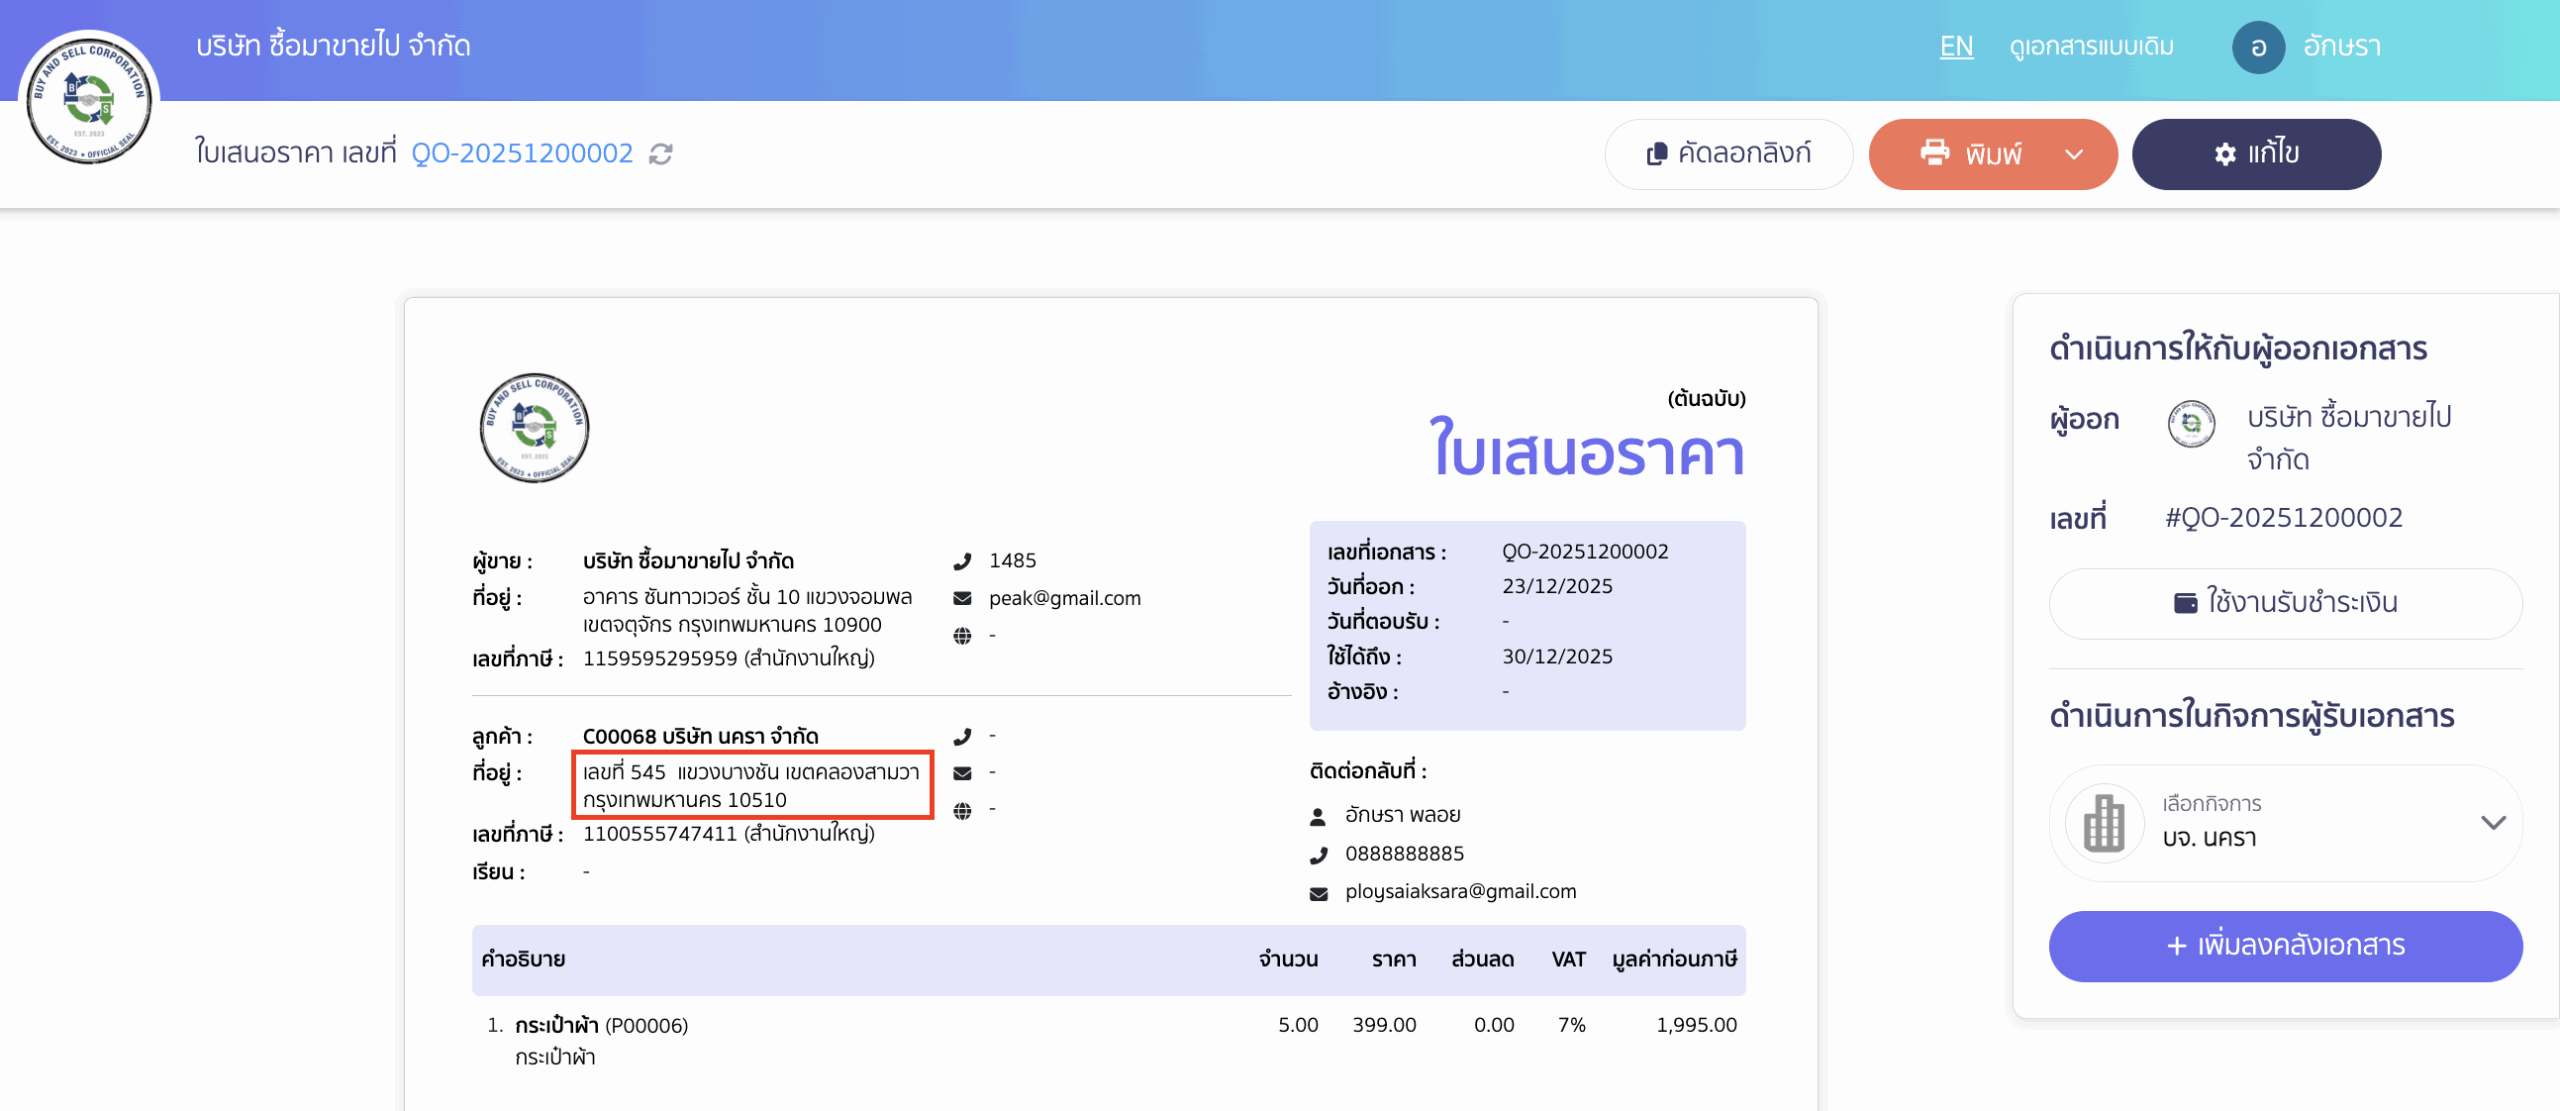The height and width of the screenshot is (1111, 2560).
Task: Click the phone icon next to 1485
Action: pos(962,560)
